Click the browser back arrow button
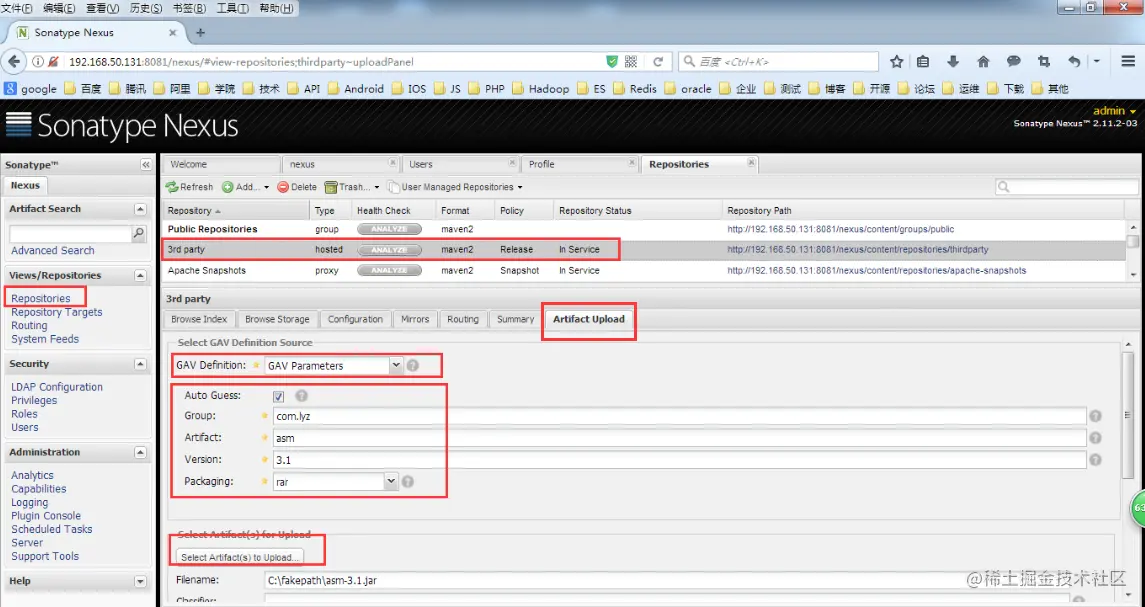The height and width of the screenshot is (607, 1145). (14, 62)
